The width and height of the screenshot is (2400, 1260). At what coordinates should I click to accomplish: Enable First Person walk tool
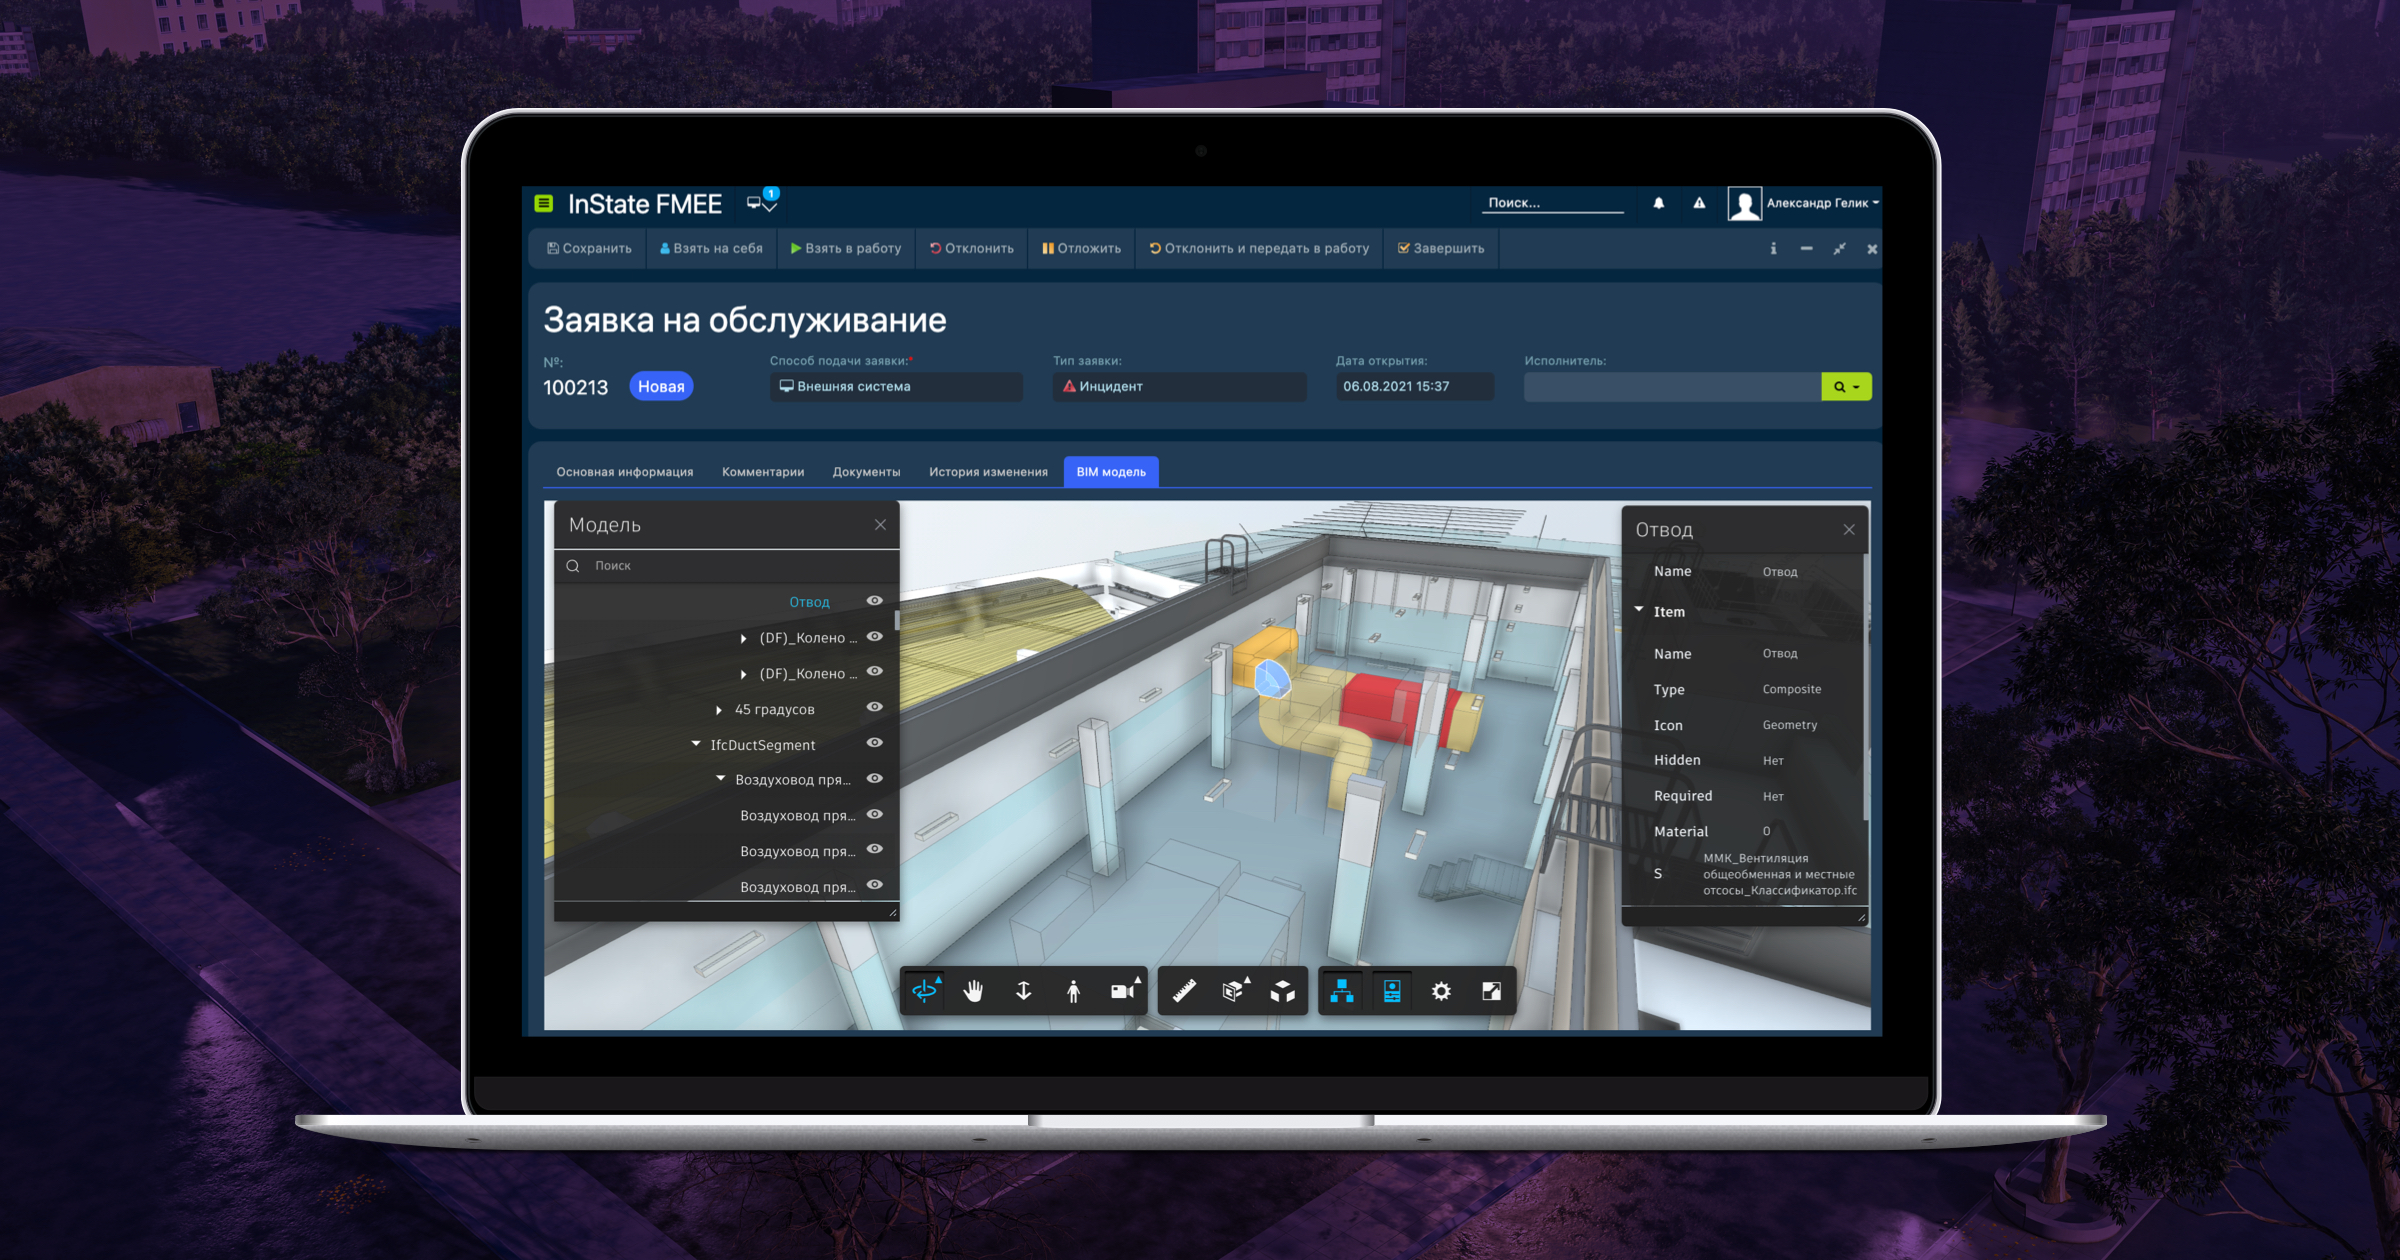[1073, 991]
